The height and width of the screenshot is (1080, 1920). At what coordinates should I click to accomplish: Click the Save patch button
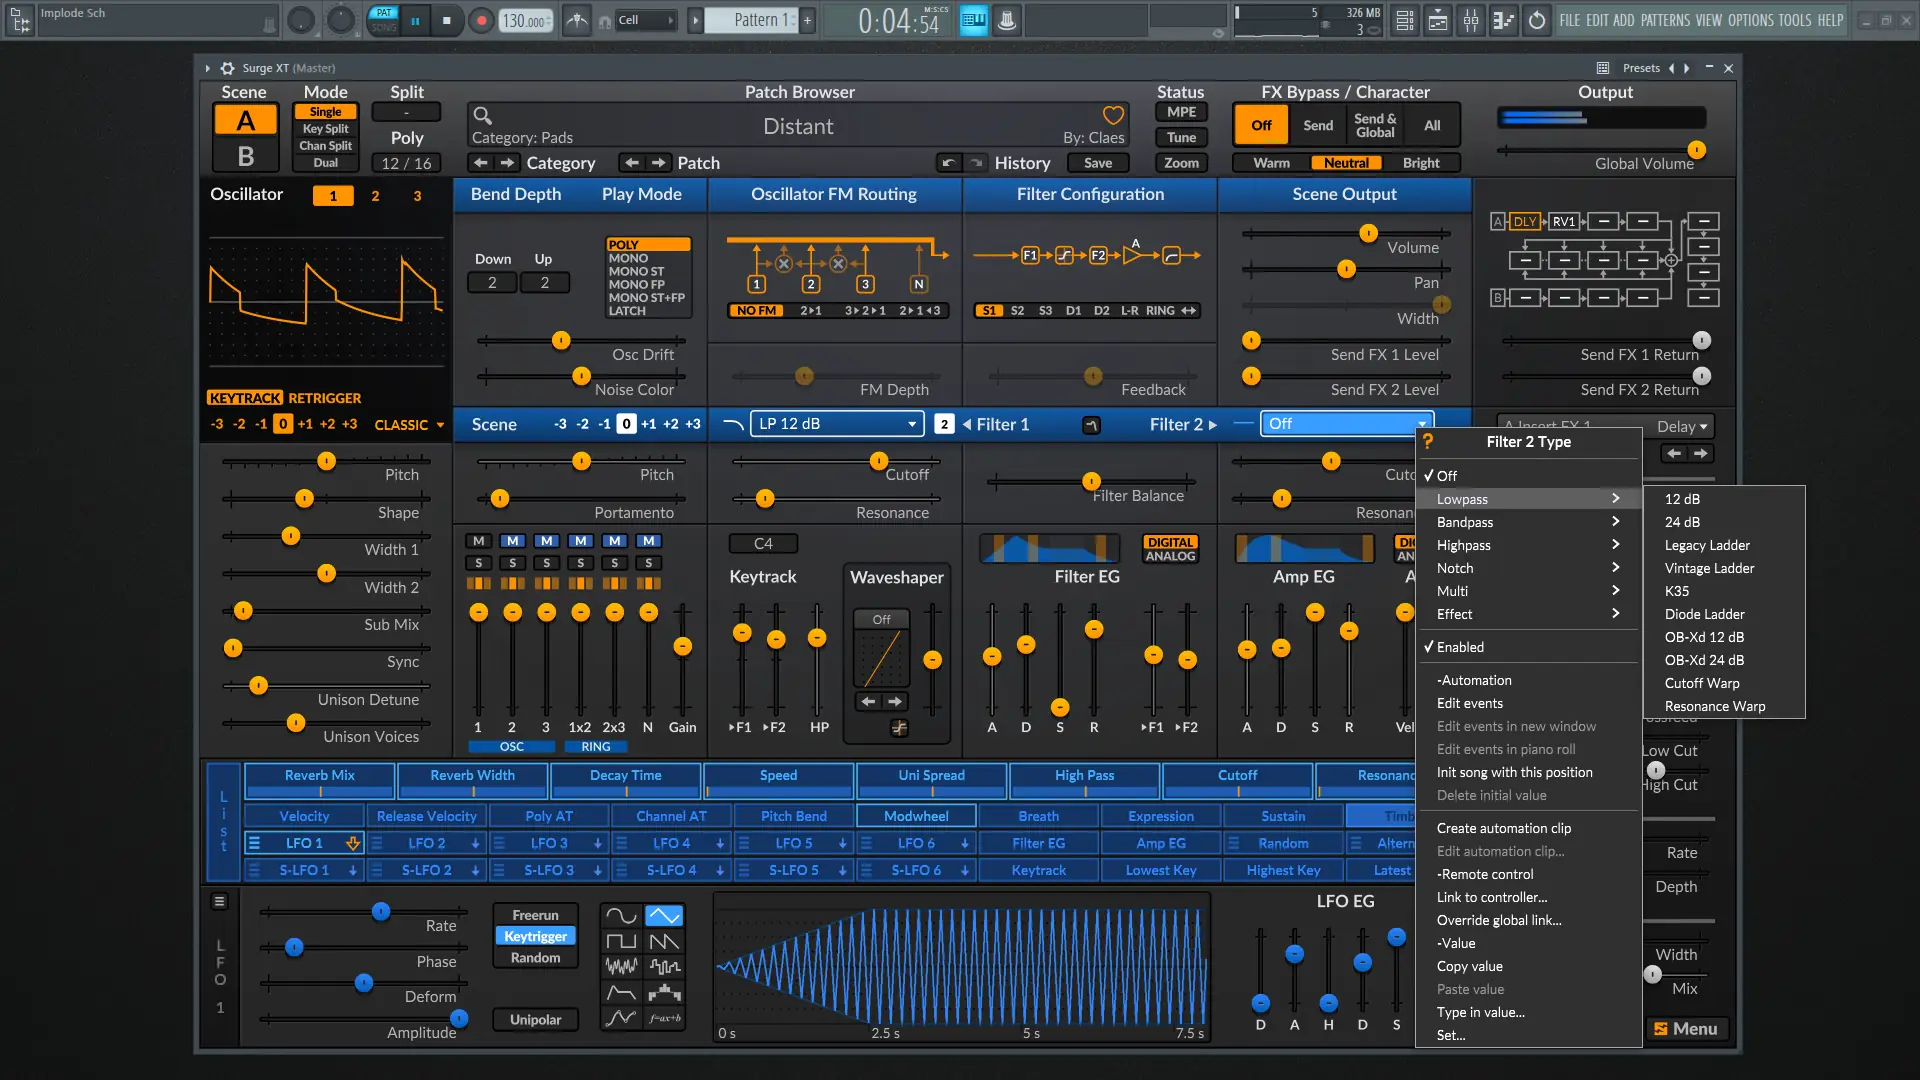1097,163
